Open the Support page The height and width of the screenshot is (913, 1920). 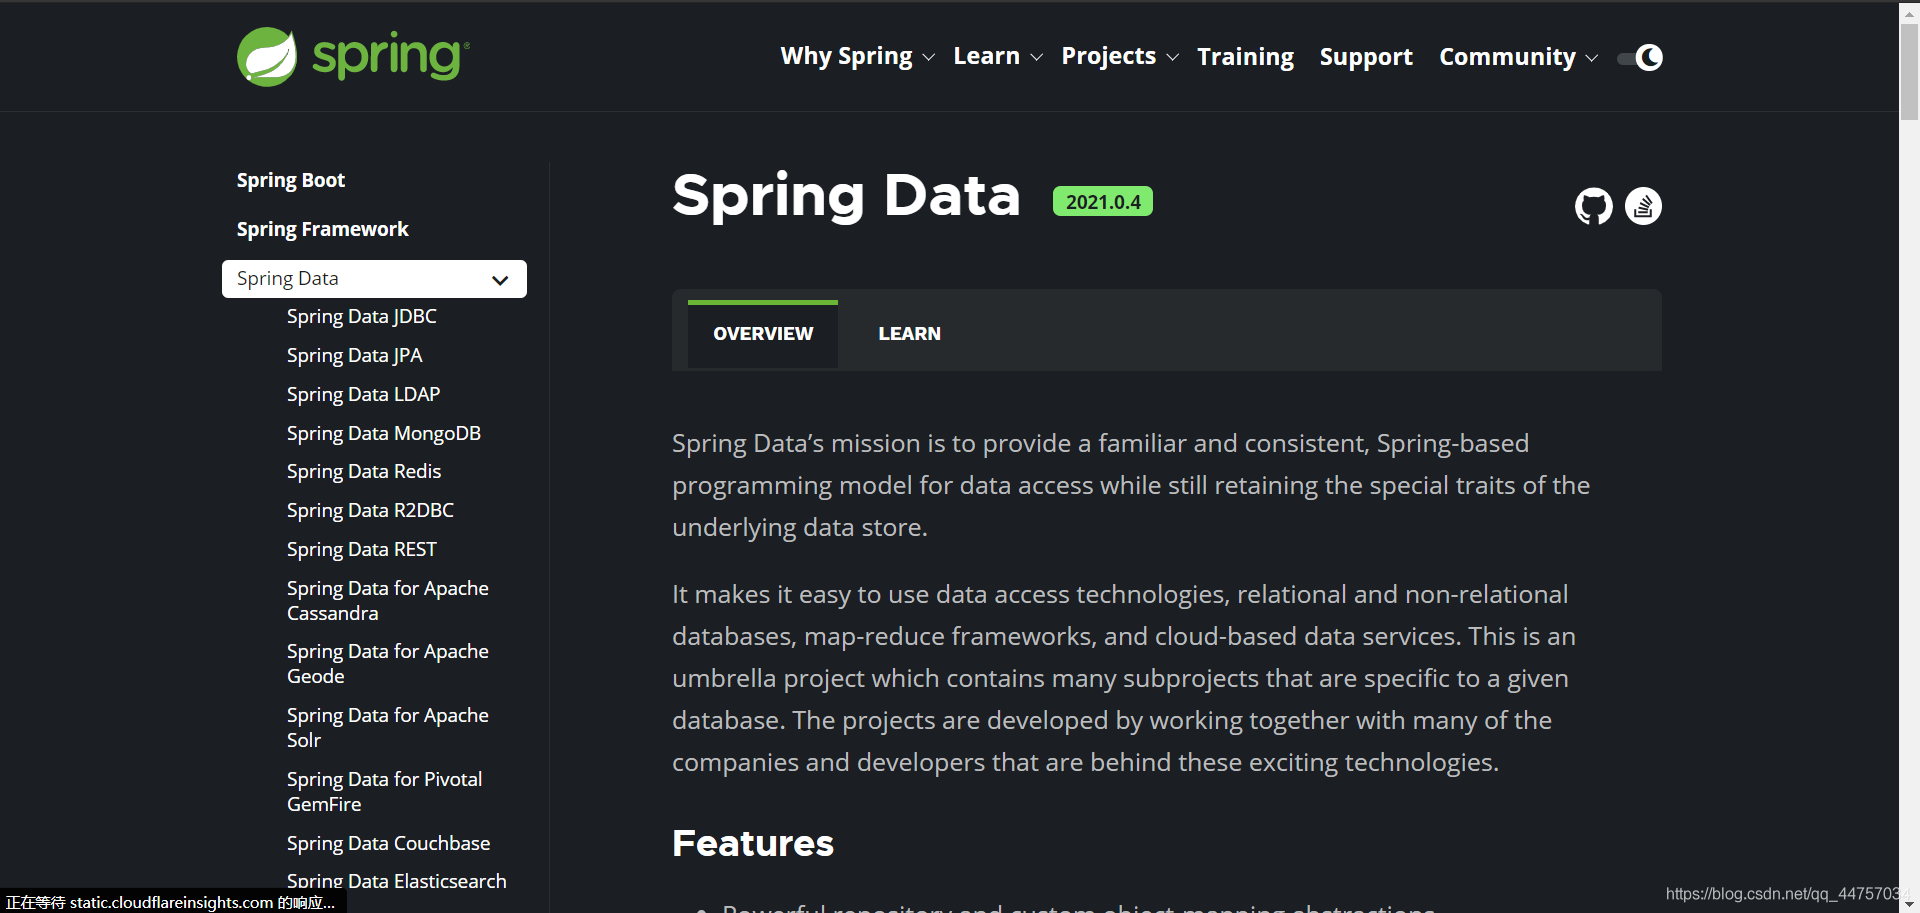pos(1366,57)
